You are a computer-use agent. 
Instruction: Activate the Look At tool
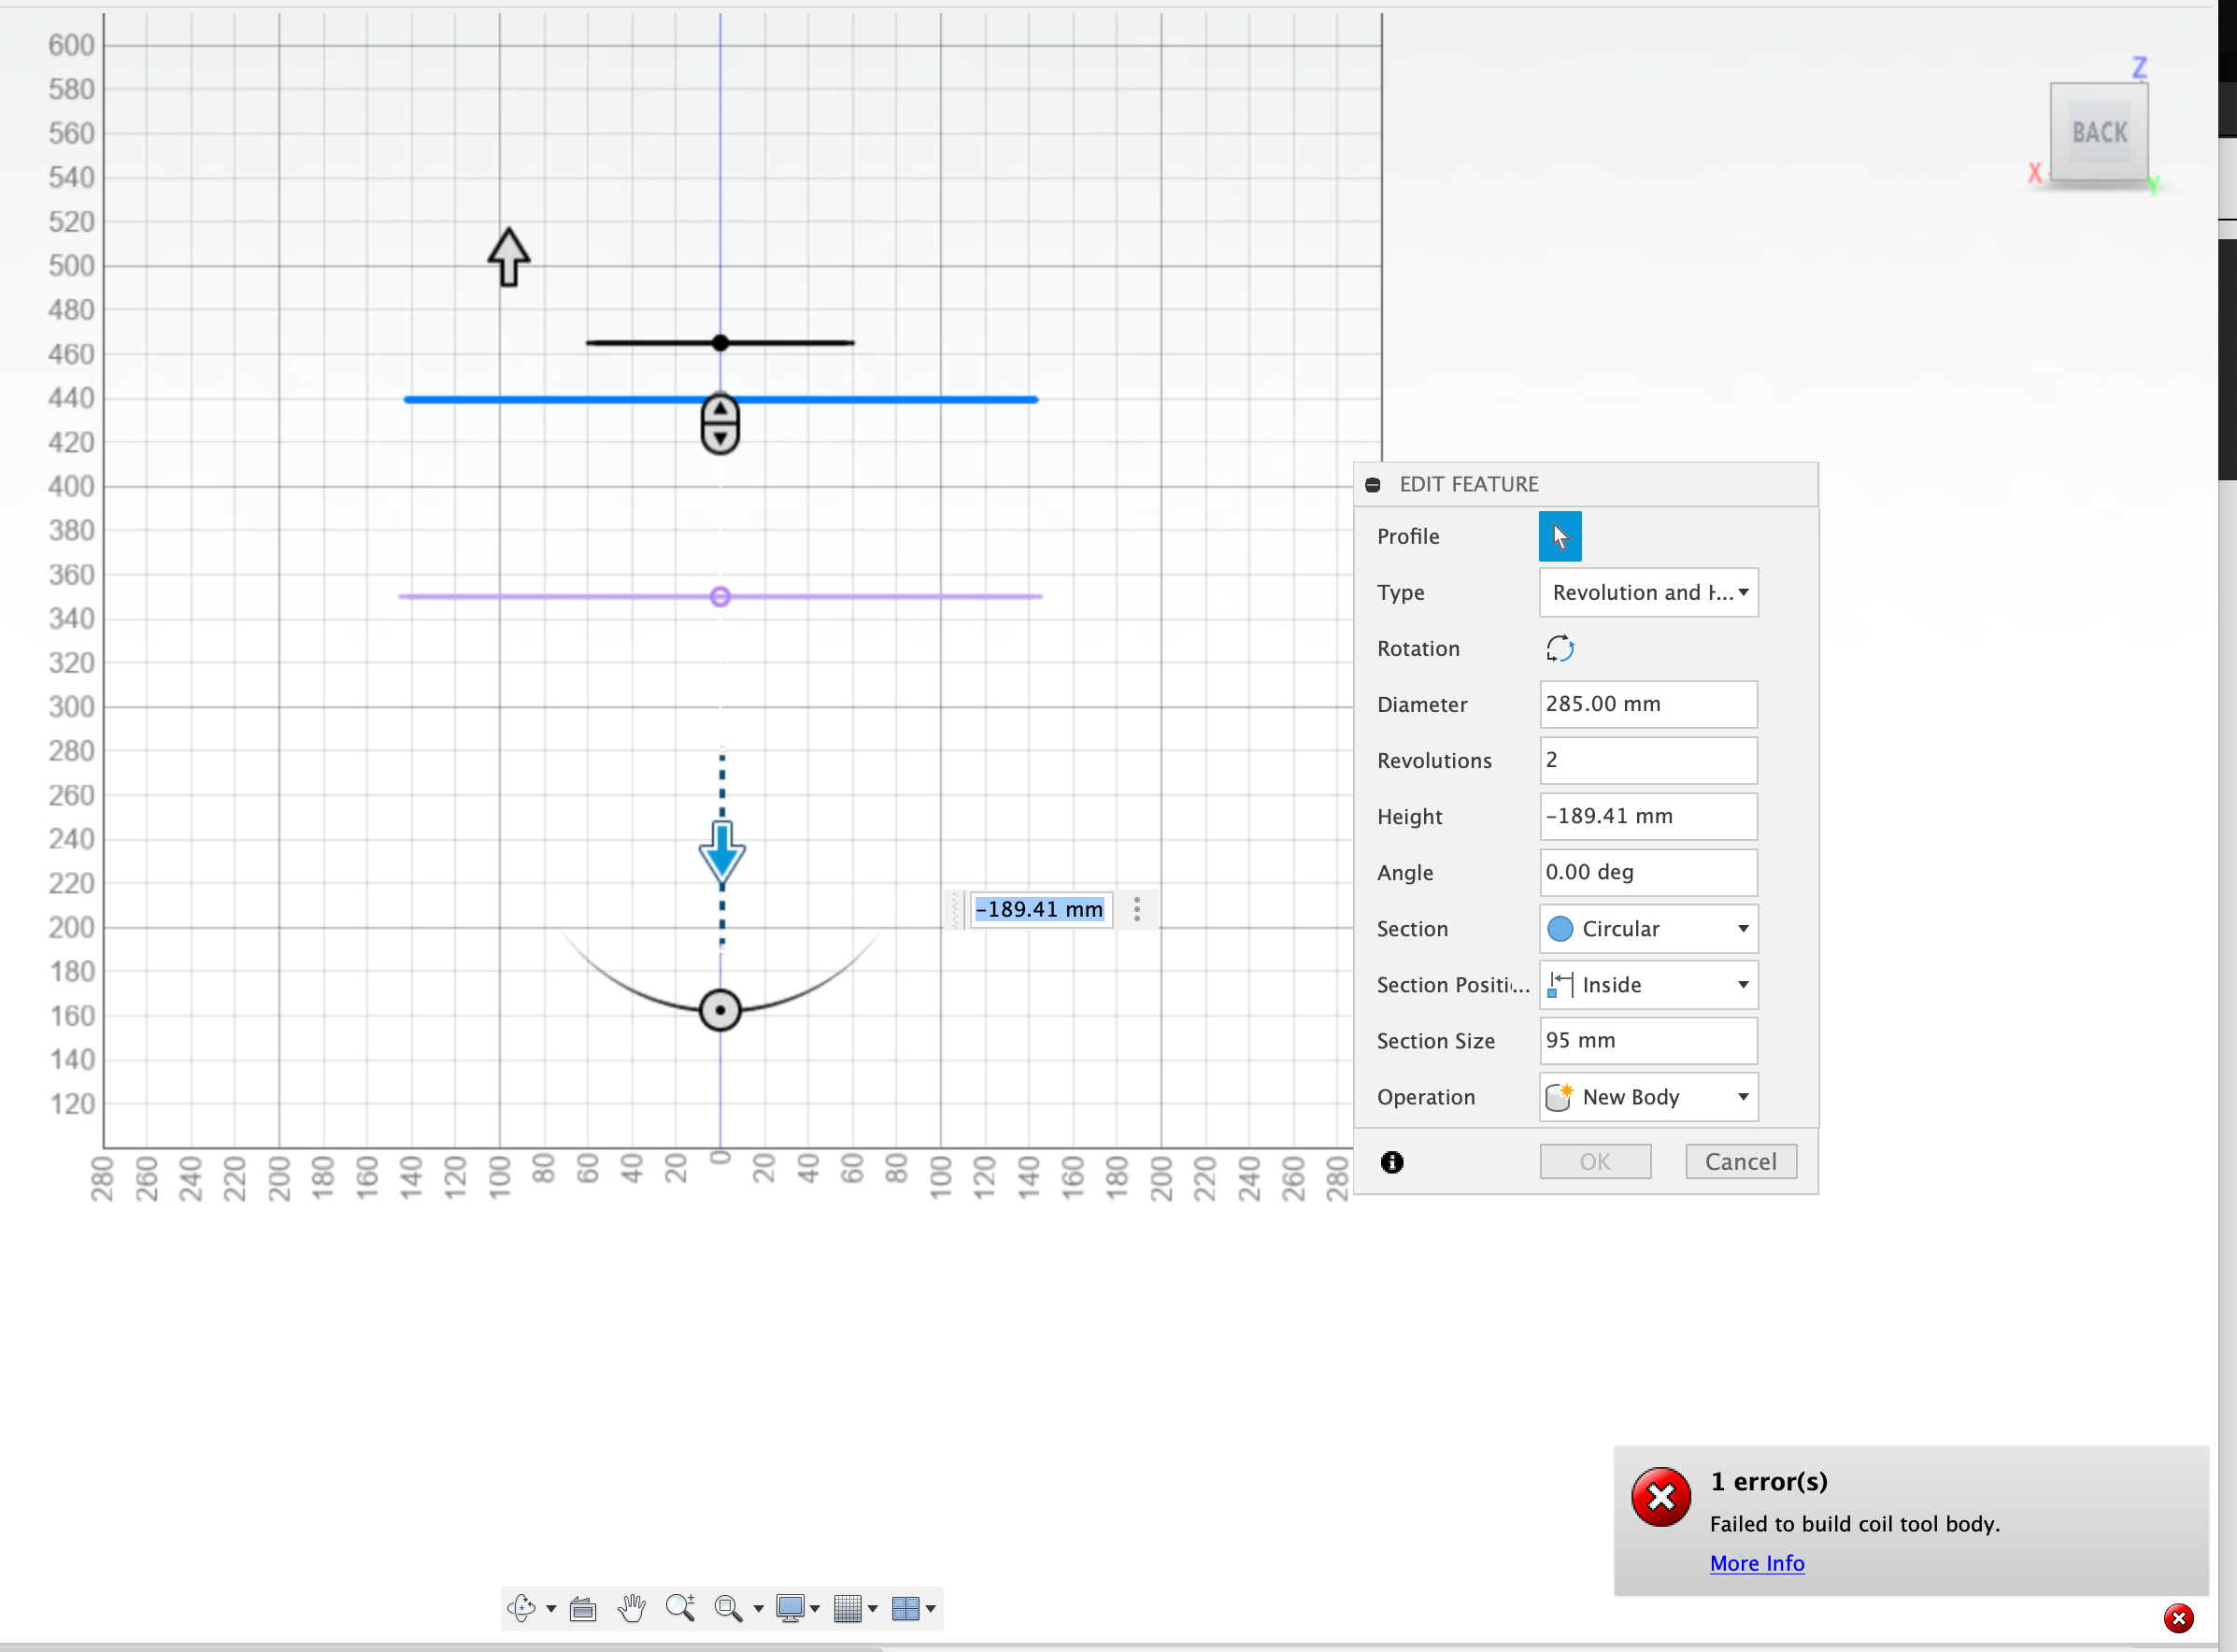coord(582,1608)
